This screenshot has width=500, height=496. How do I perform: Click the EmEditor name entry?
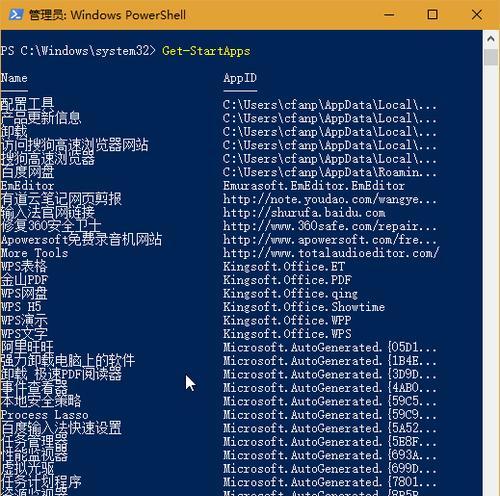coord(27,186)
